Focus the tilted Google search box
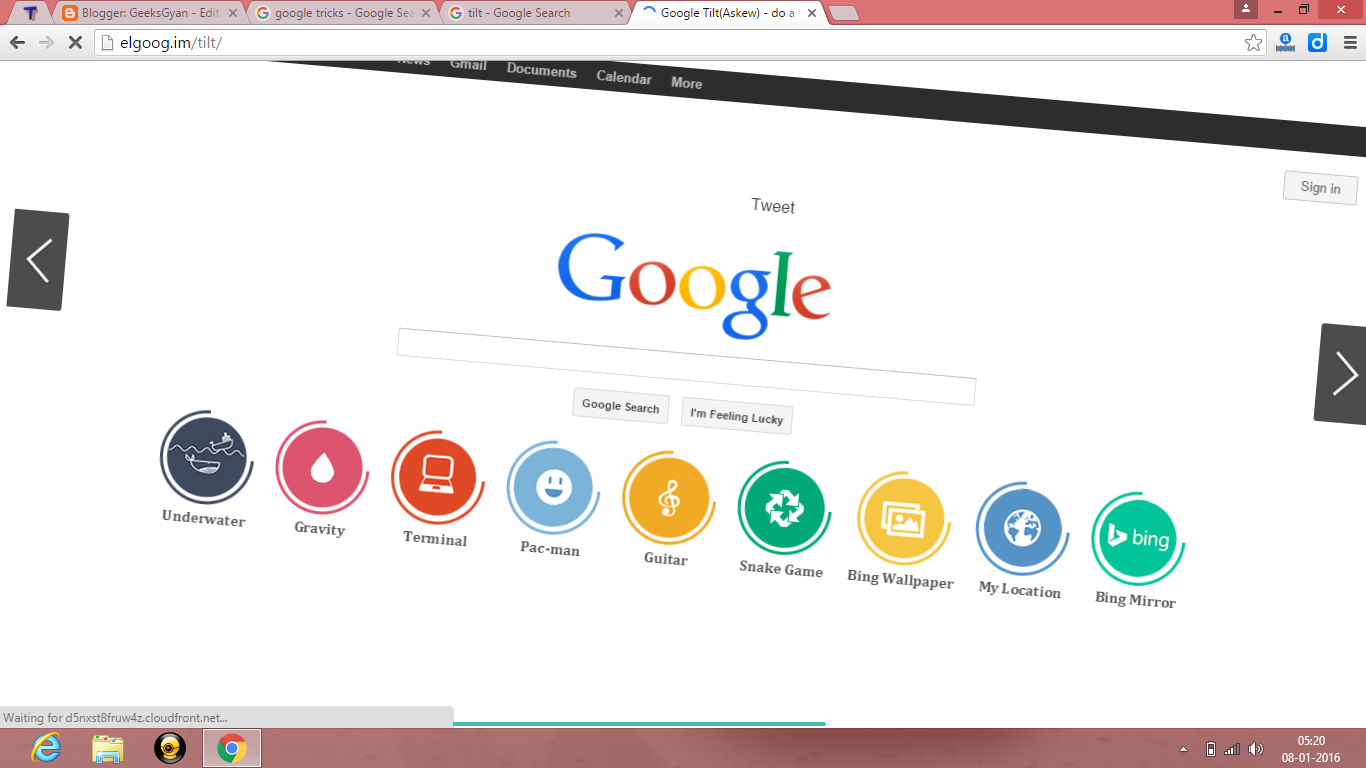The height and width of the screenshot is (768, 1366). pyautogui.click(x=686, y=366)
